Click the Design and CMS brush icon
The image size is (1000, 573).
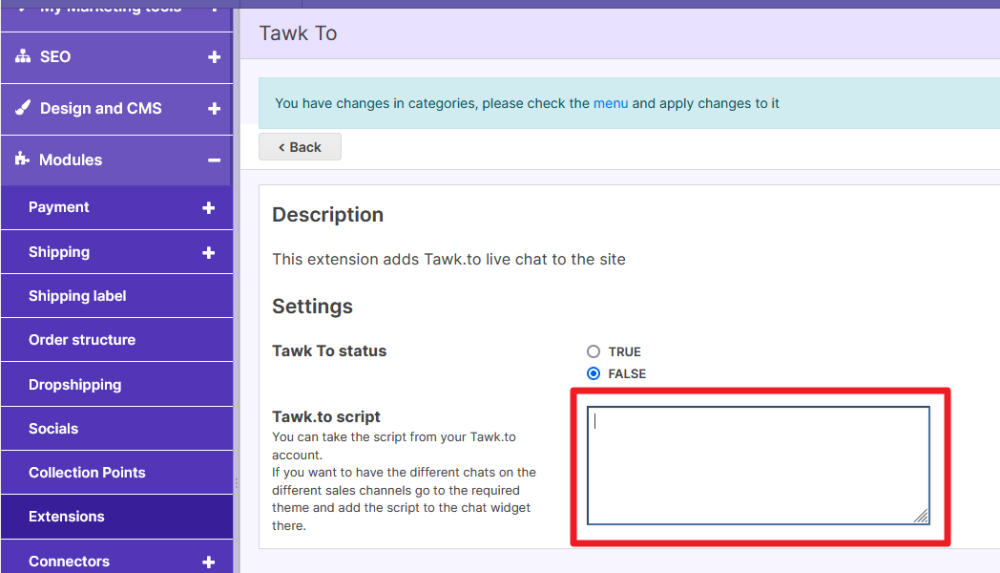tap(23, 108)
